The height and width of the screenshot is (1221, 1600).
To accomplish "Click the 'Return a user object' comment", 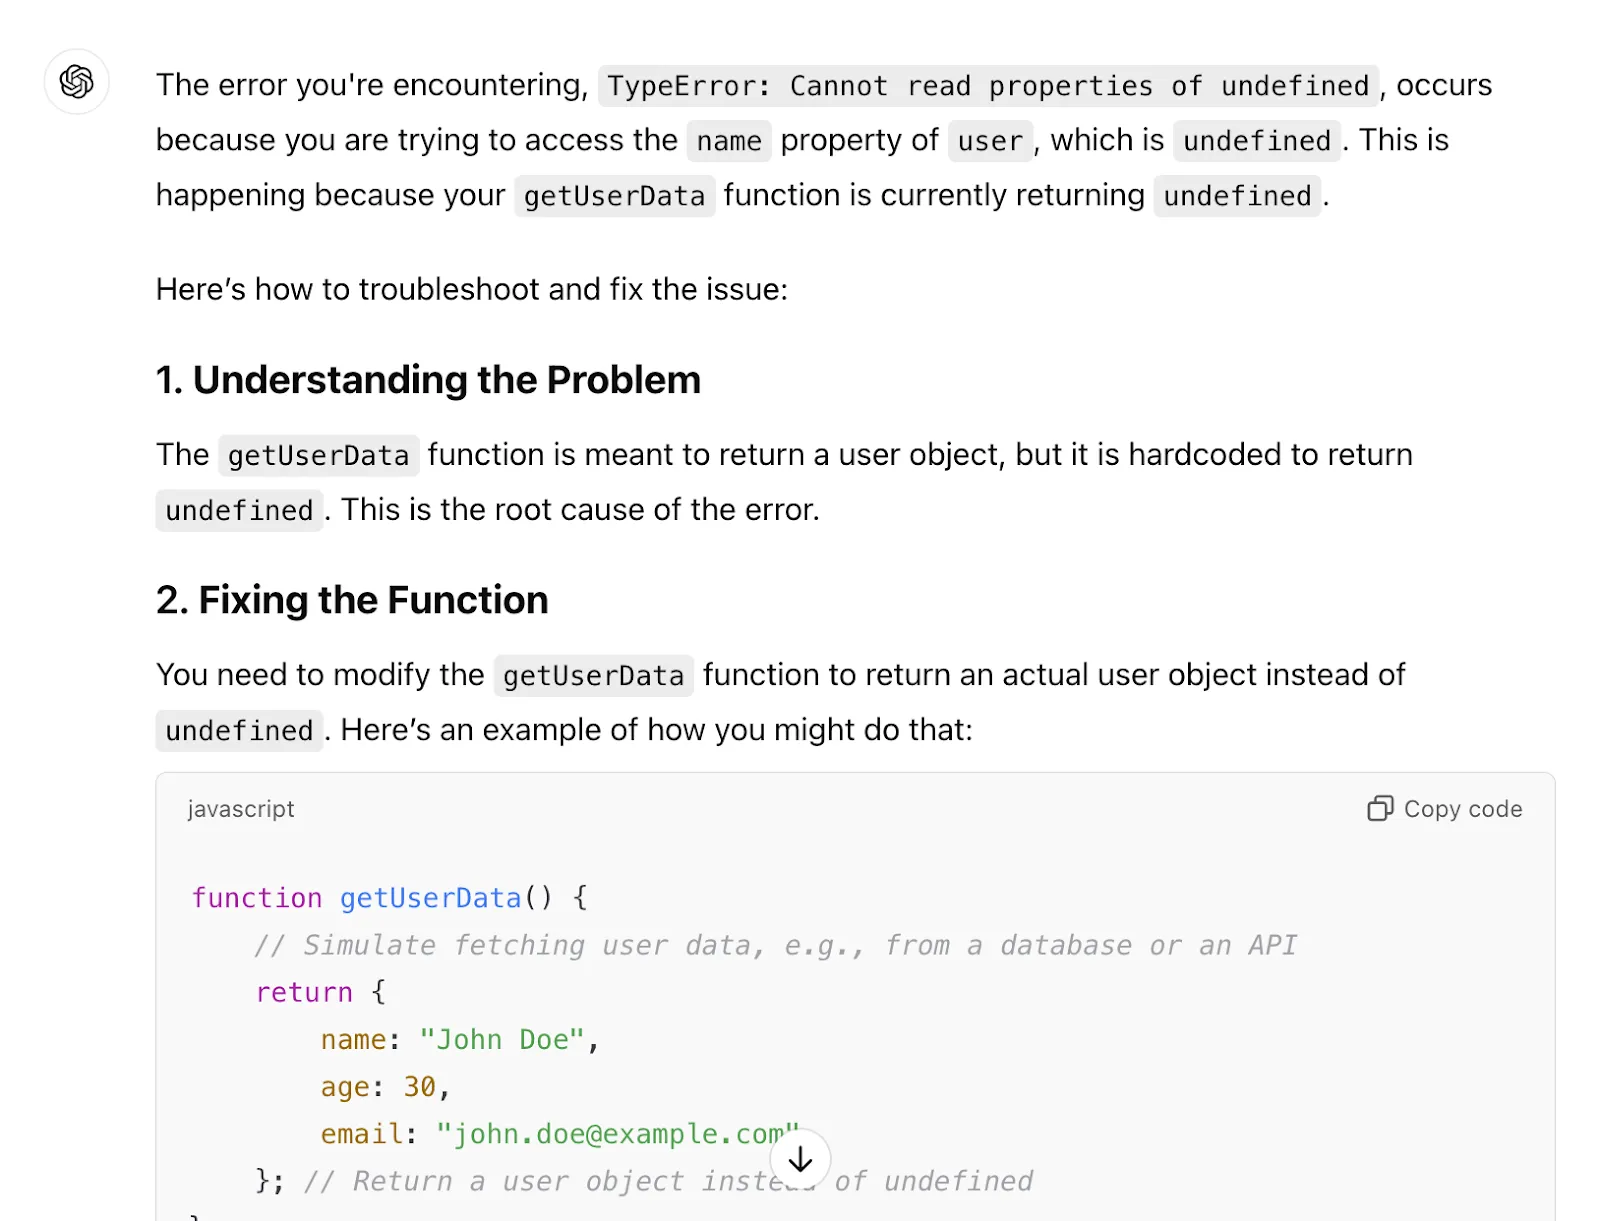I will [x=668, y=1181].
